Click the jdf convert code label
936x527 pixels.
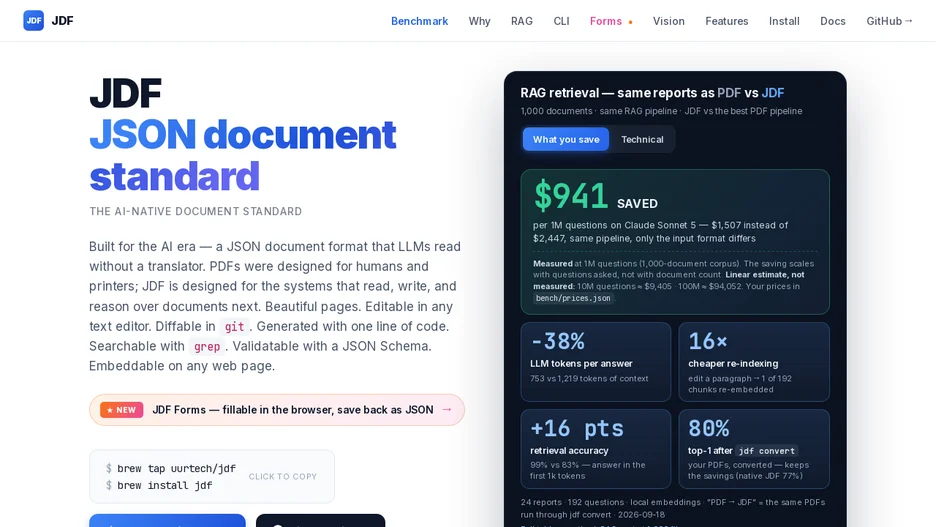(767, 451)
